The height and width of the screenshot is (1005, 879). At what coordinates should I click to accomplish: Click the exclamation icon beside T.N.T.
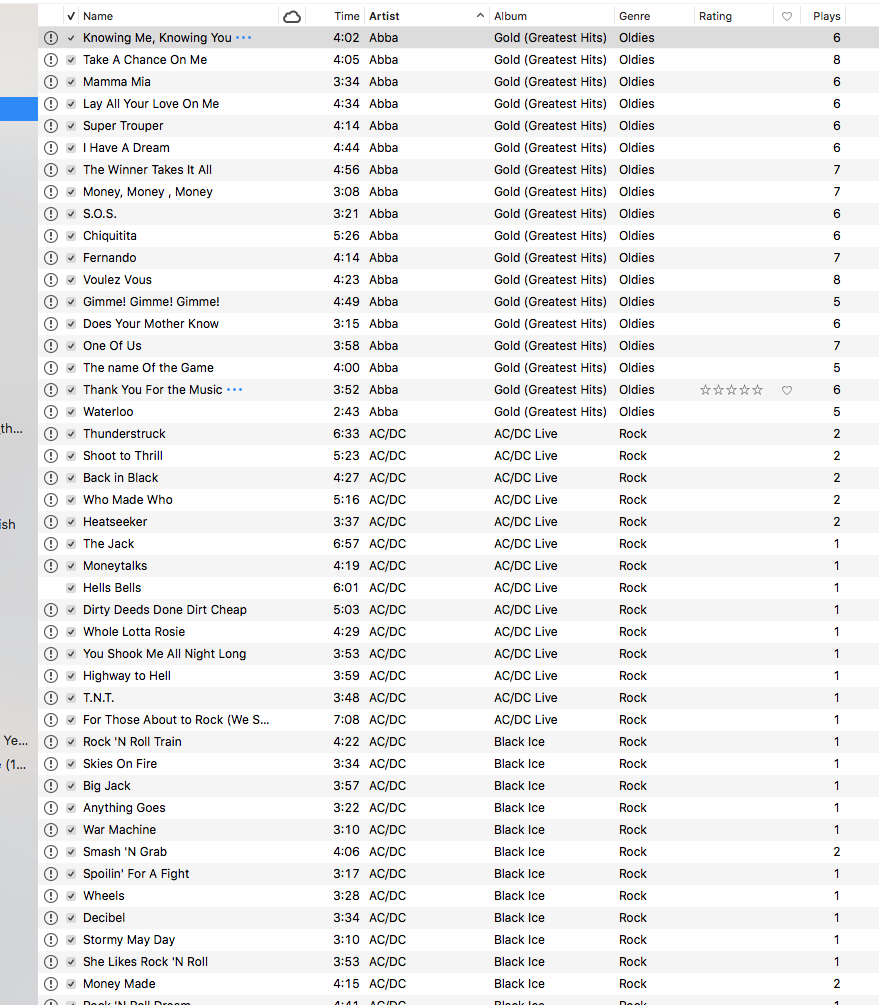pyautogui.click(x=51, y=698)
